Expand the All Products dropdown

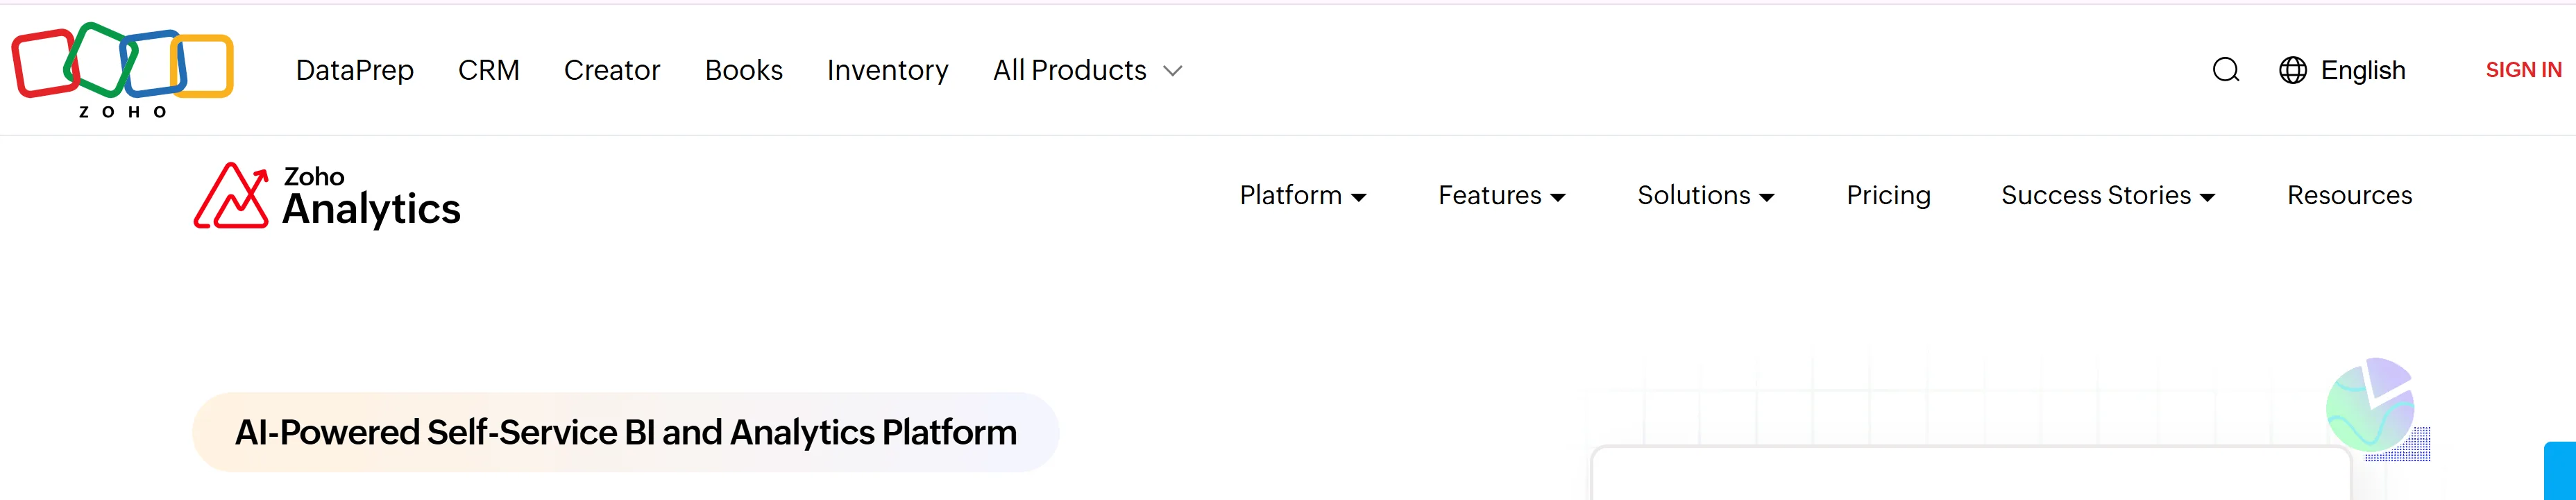[x=1087, y=70]
